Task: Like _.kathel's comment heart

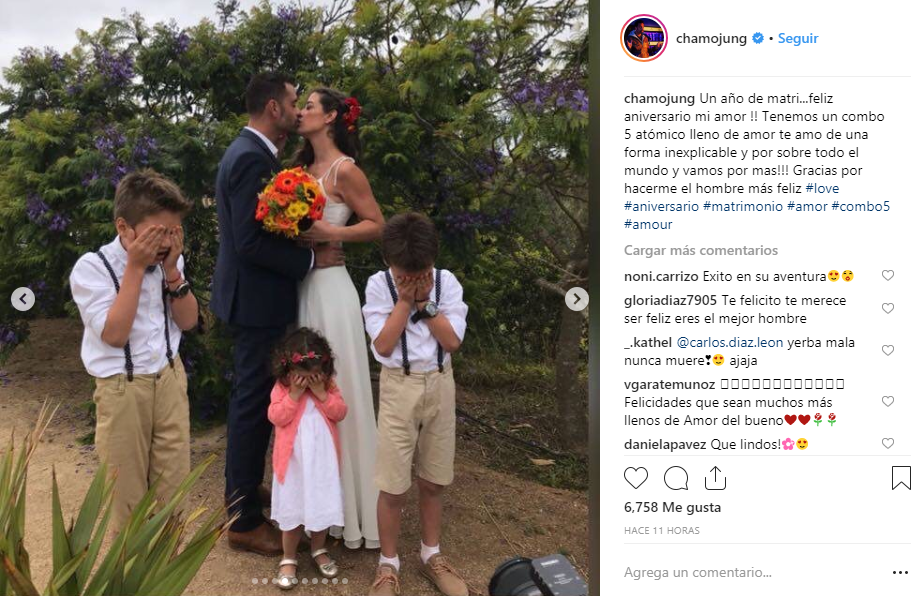Action: pyautogui.click(x=888, y=350)
